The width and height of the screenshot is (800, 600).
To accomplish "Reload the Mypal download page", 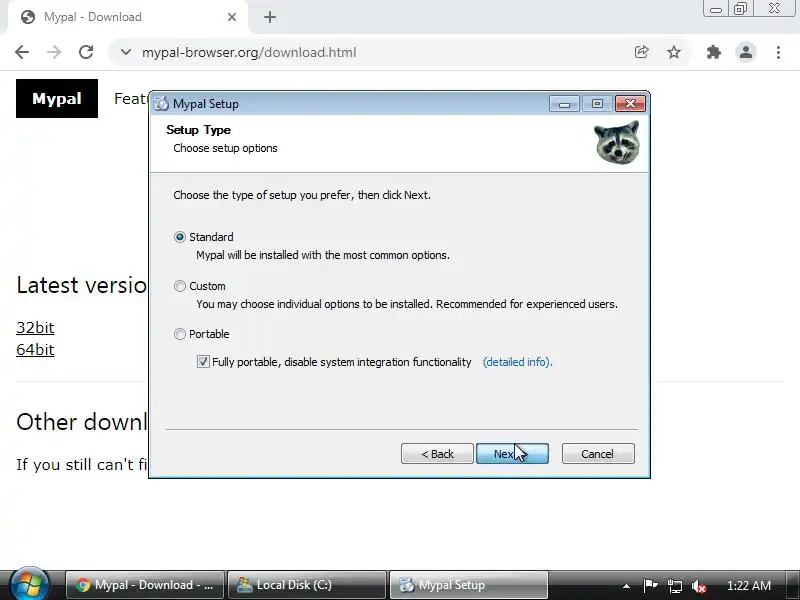I will point(86,52).
